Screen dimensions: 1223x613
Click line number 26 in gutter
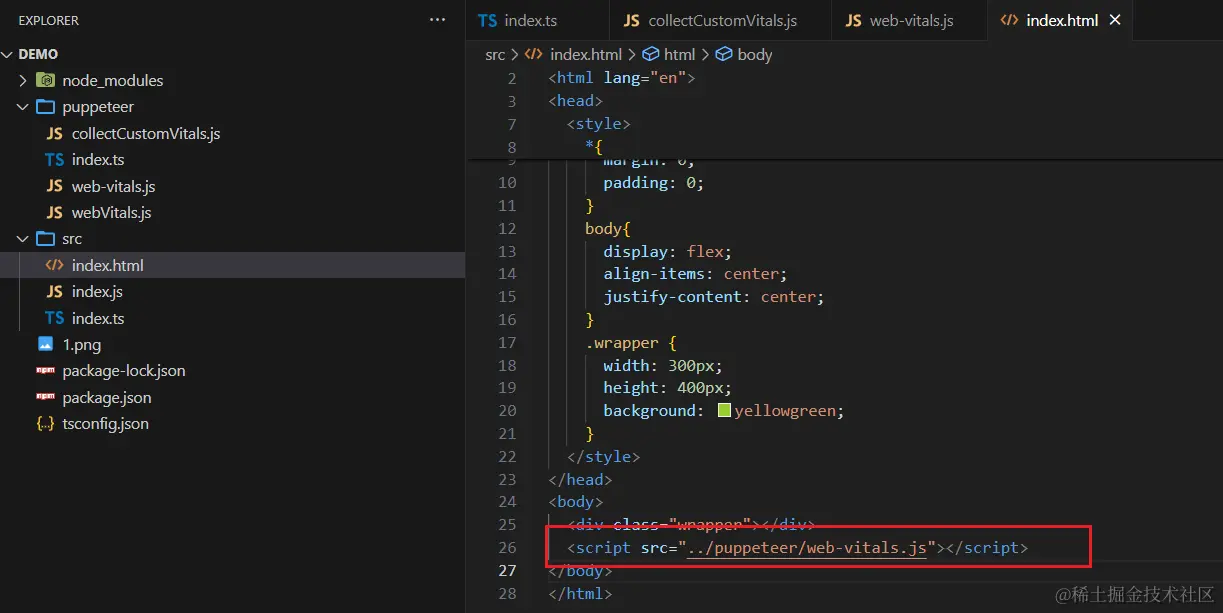pyautogui.click(x=507, y=548)
